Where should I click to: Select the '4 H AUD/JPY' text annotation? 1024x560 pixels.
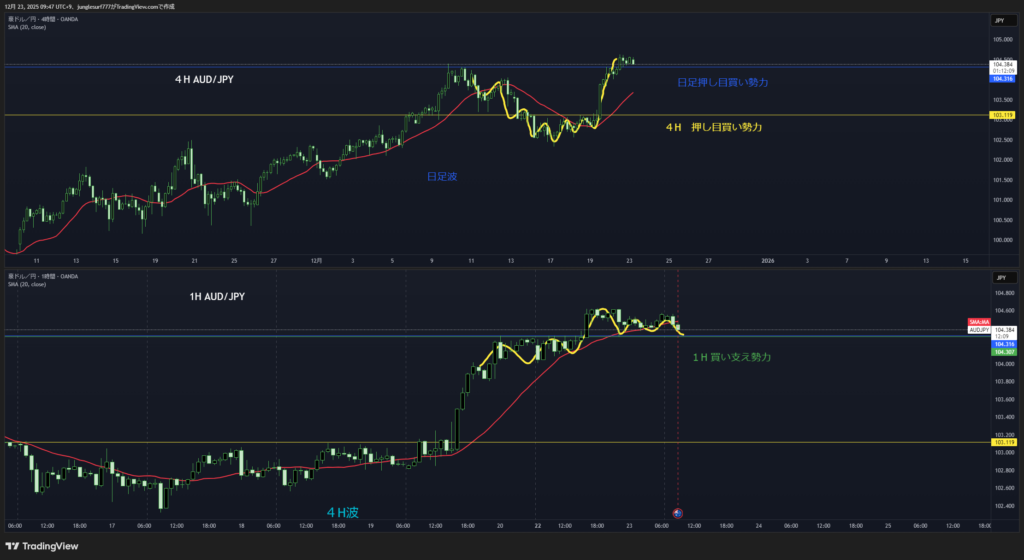pos(207,77)
